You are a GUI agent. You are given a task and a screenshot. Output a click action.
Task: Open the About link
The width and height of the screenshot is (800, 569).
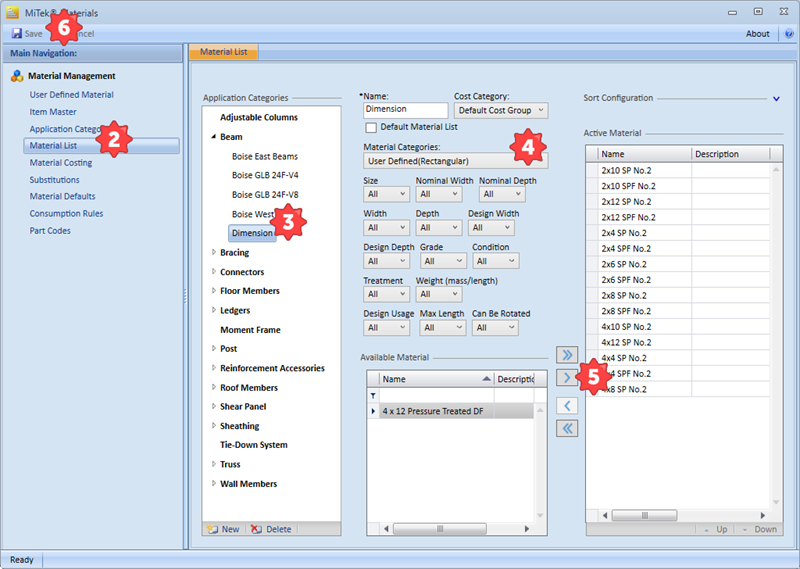coord(757,34)
